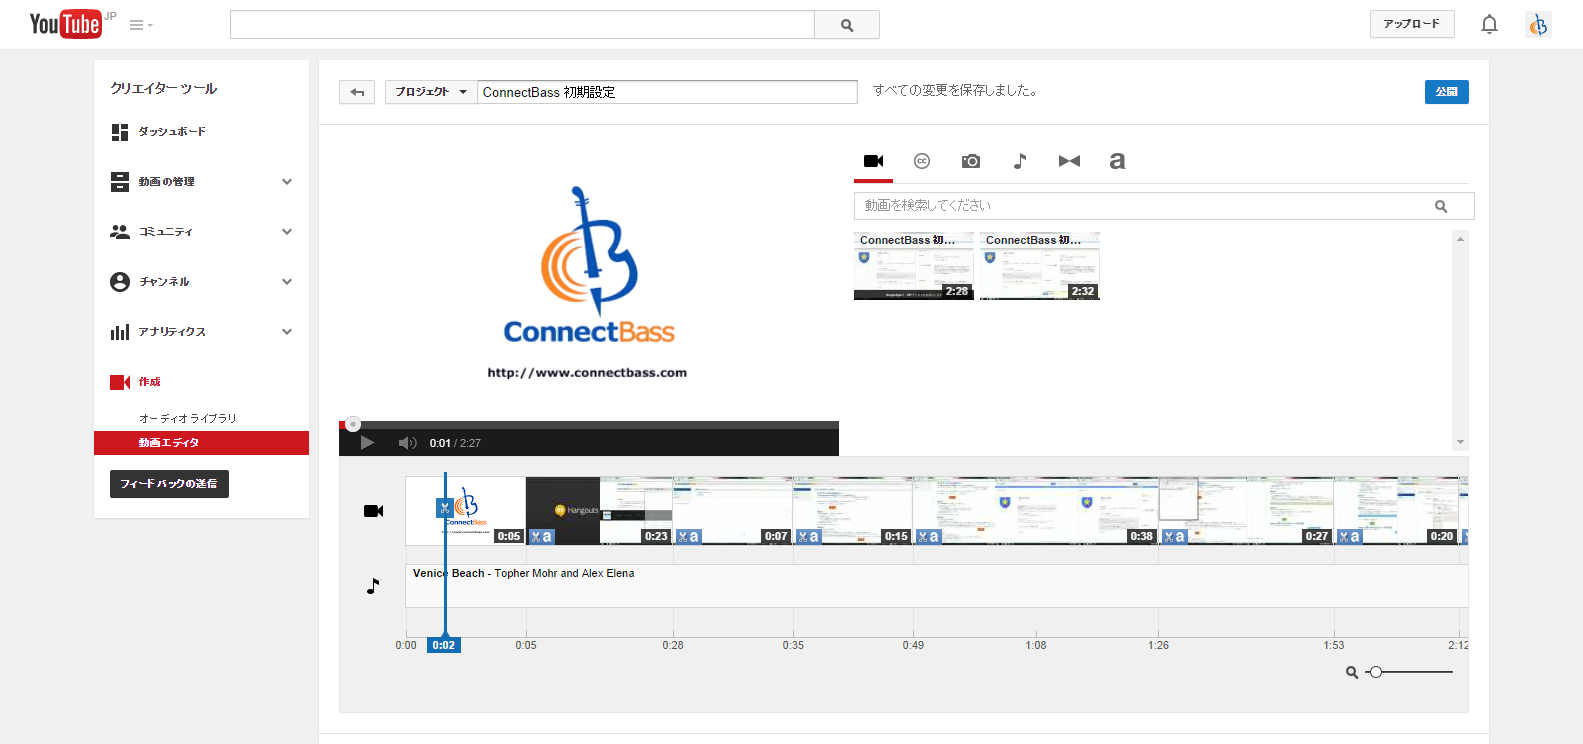Click the audio track music note icon
Screen dimensions: 1583x744
pyautogui.click(x=373, y=586)
